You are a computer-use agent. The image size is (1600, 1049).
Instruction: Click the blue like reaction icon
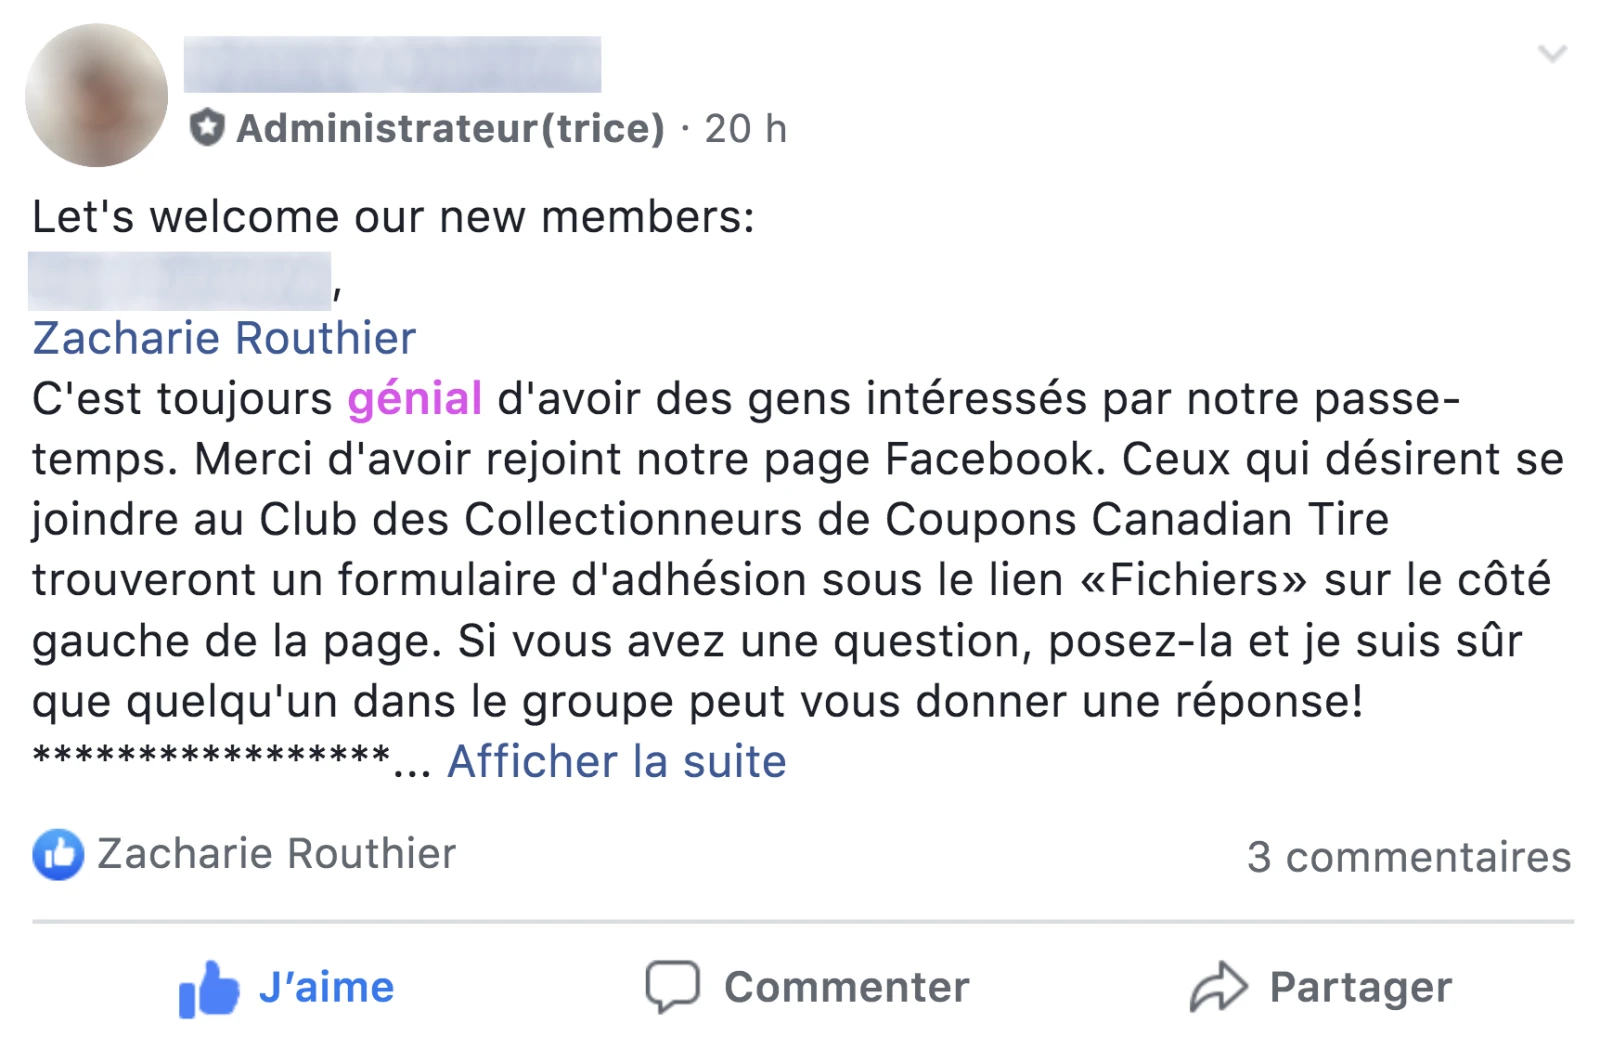coord(58,855)
